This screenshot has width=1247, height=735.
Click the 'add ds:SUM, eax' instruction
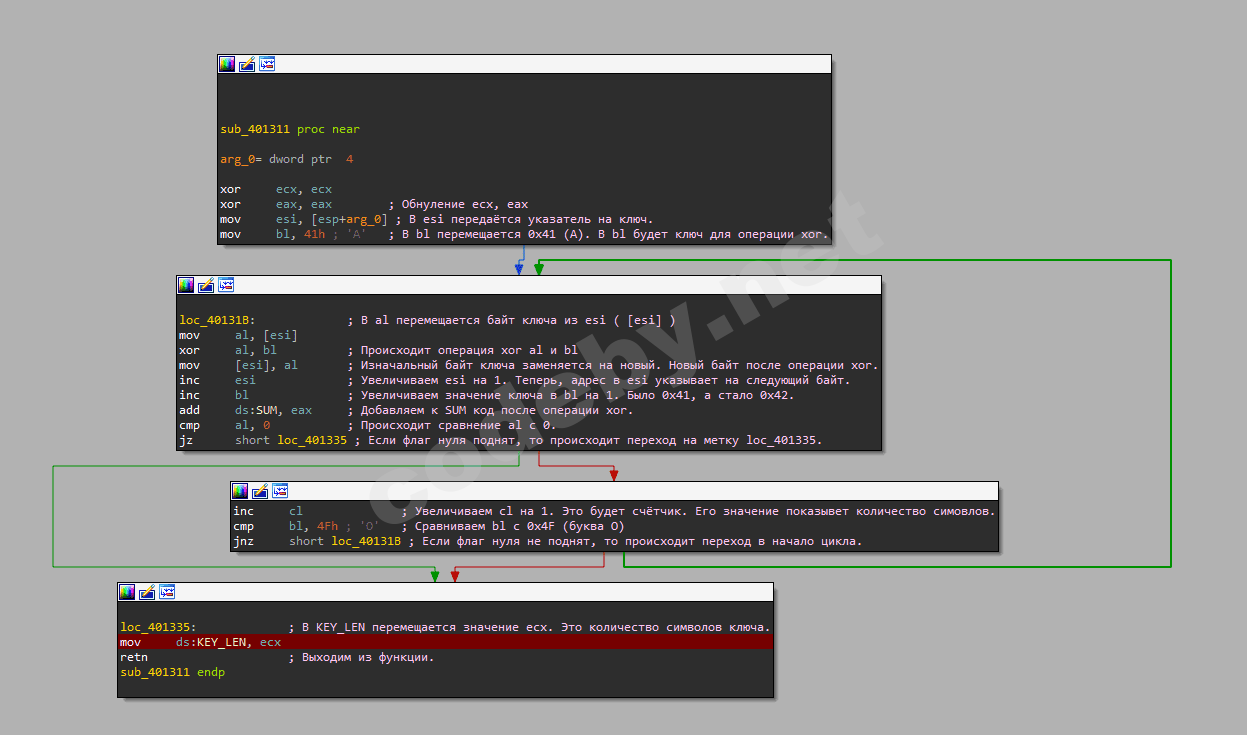coord(245,410)
